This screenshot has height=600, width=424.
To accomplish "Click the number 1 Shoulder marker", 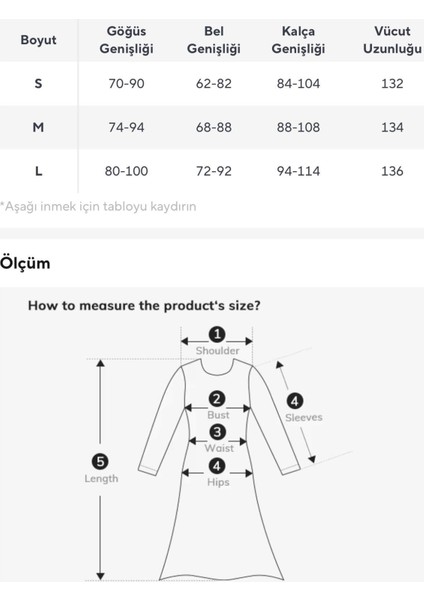I will (x=217, y=334).
